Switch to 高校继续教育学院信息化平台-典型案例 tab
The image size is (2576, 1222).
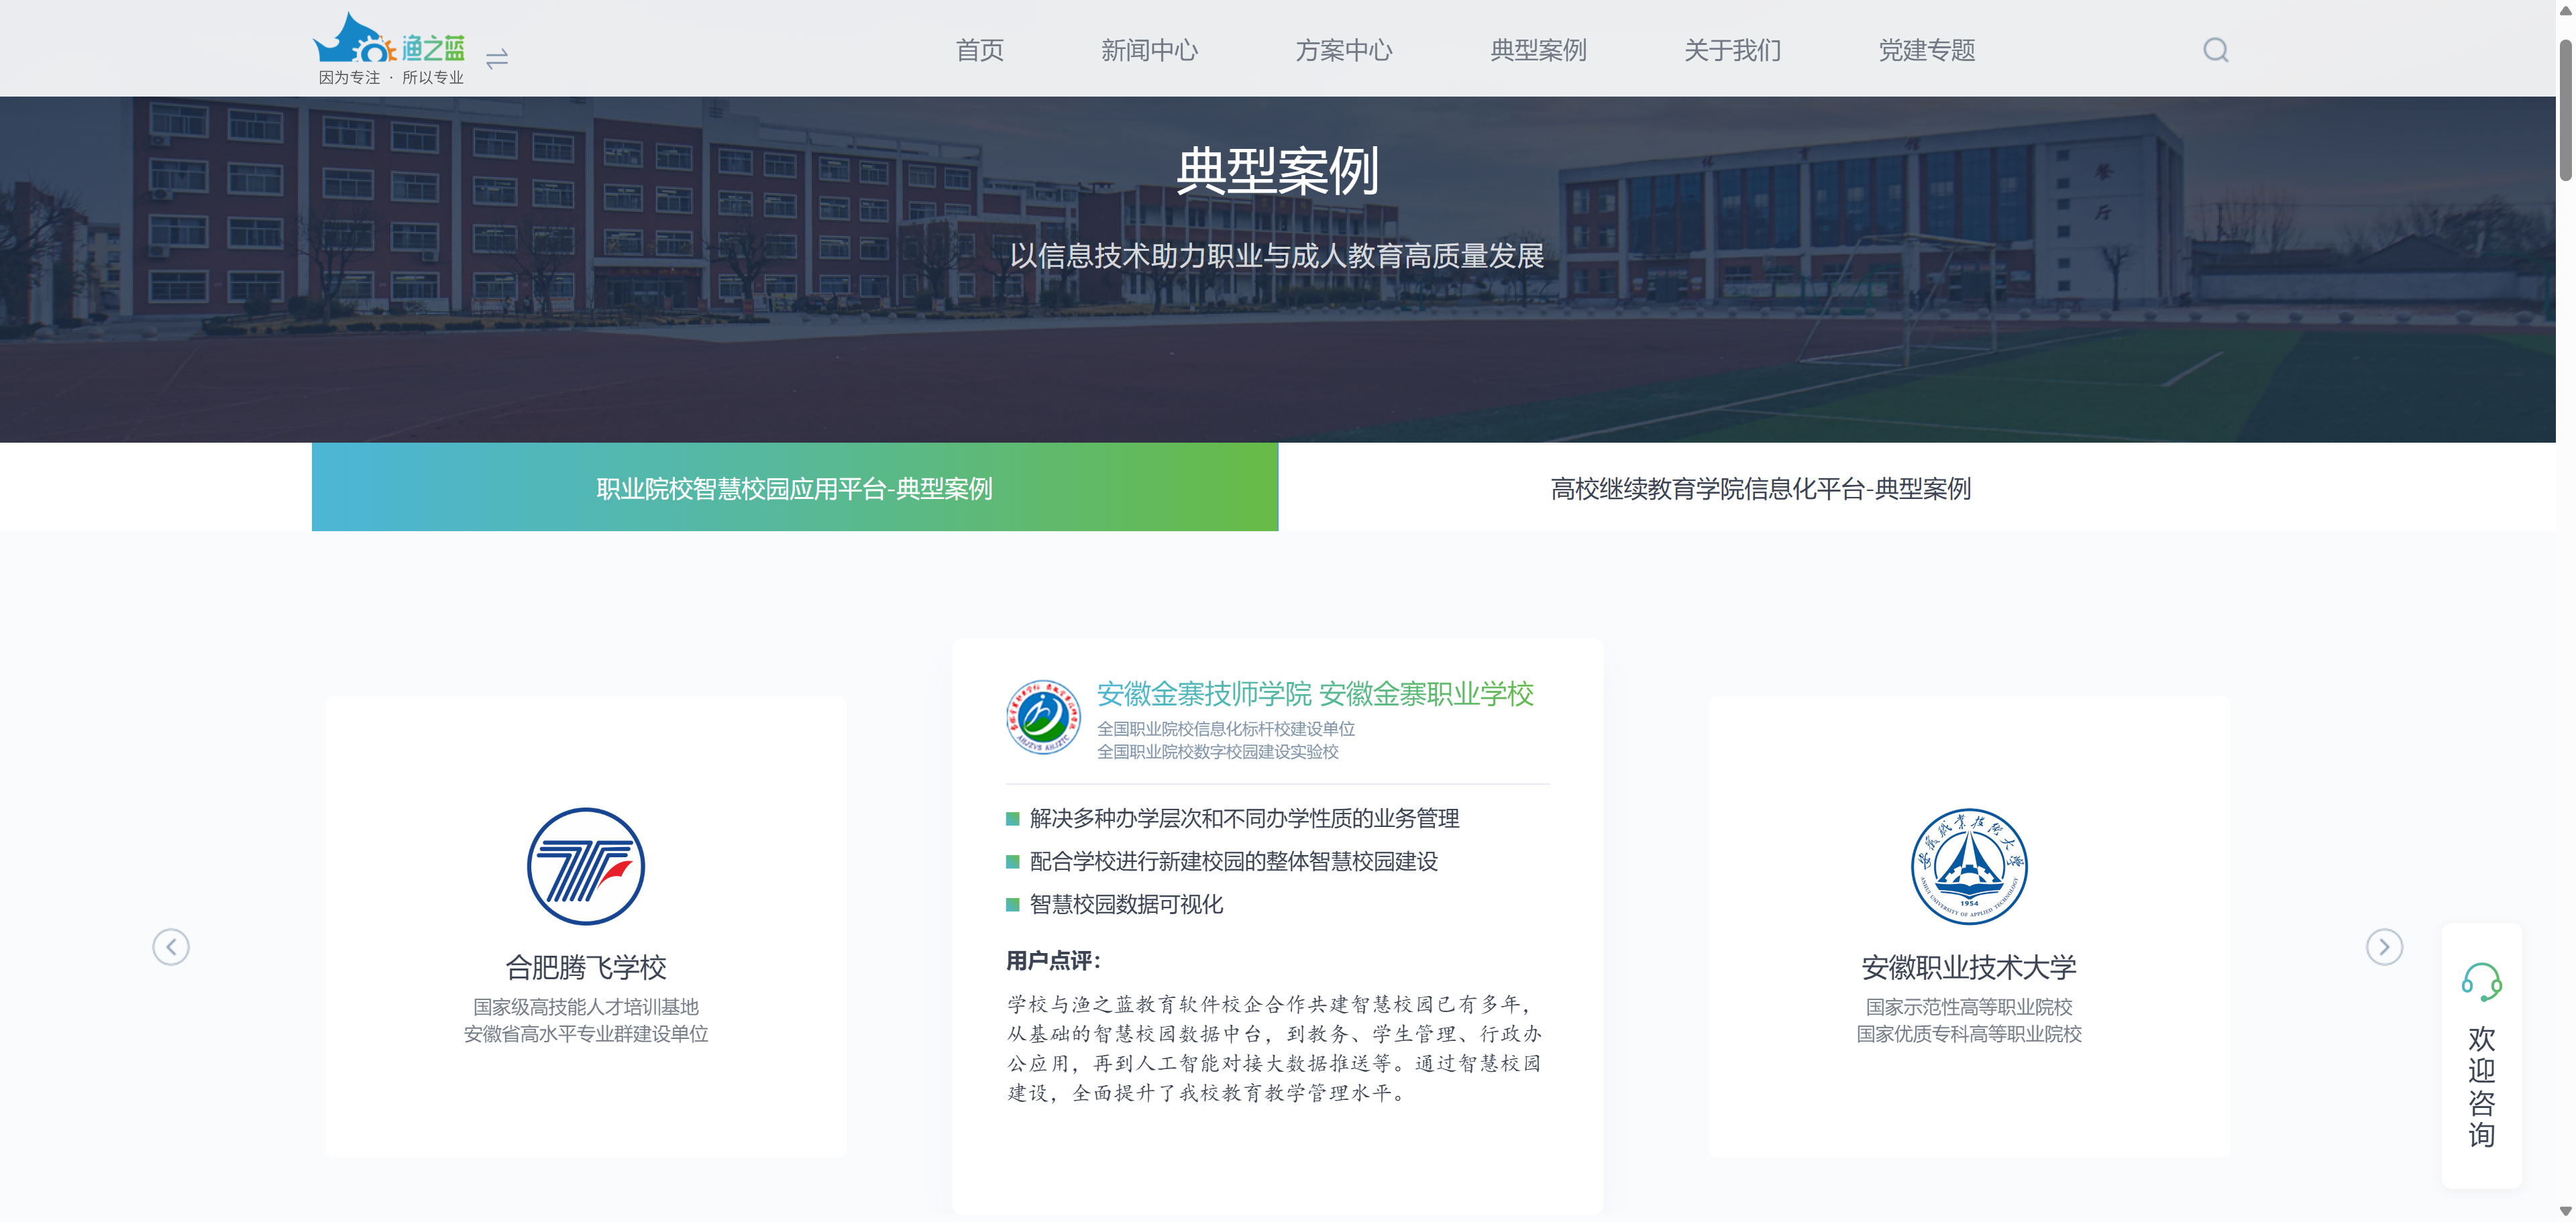[x=1760, y=488]
